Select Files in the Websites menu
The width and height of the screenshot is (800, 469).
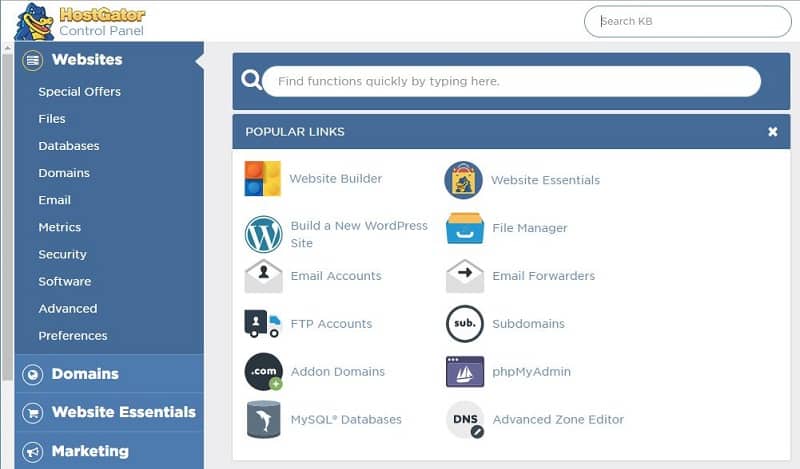pos(52,119)
